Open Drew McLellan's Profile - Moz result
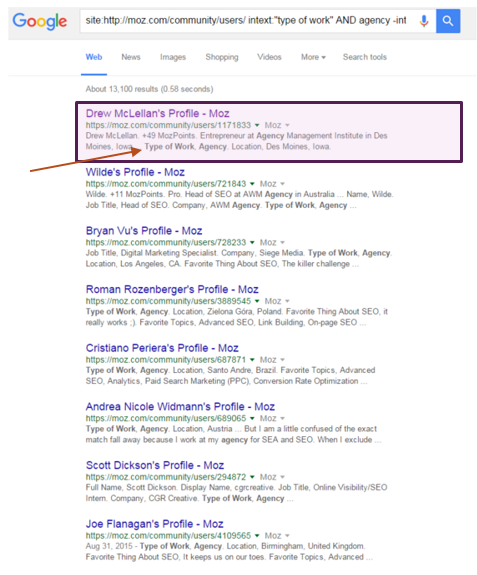The image size is (477, 575). point(158,113)
